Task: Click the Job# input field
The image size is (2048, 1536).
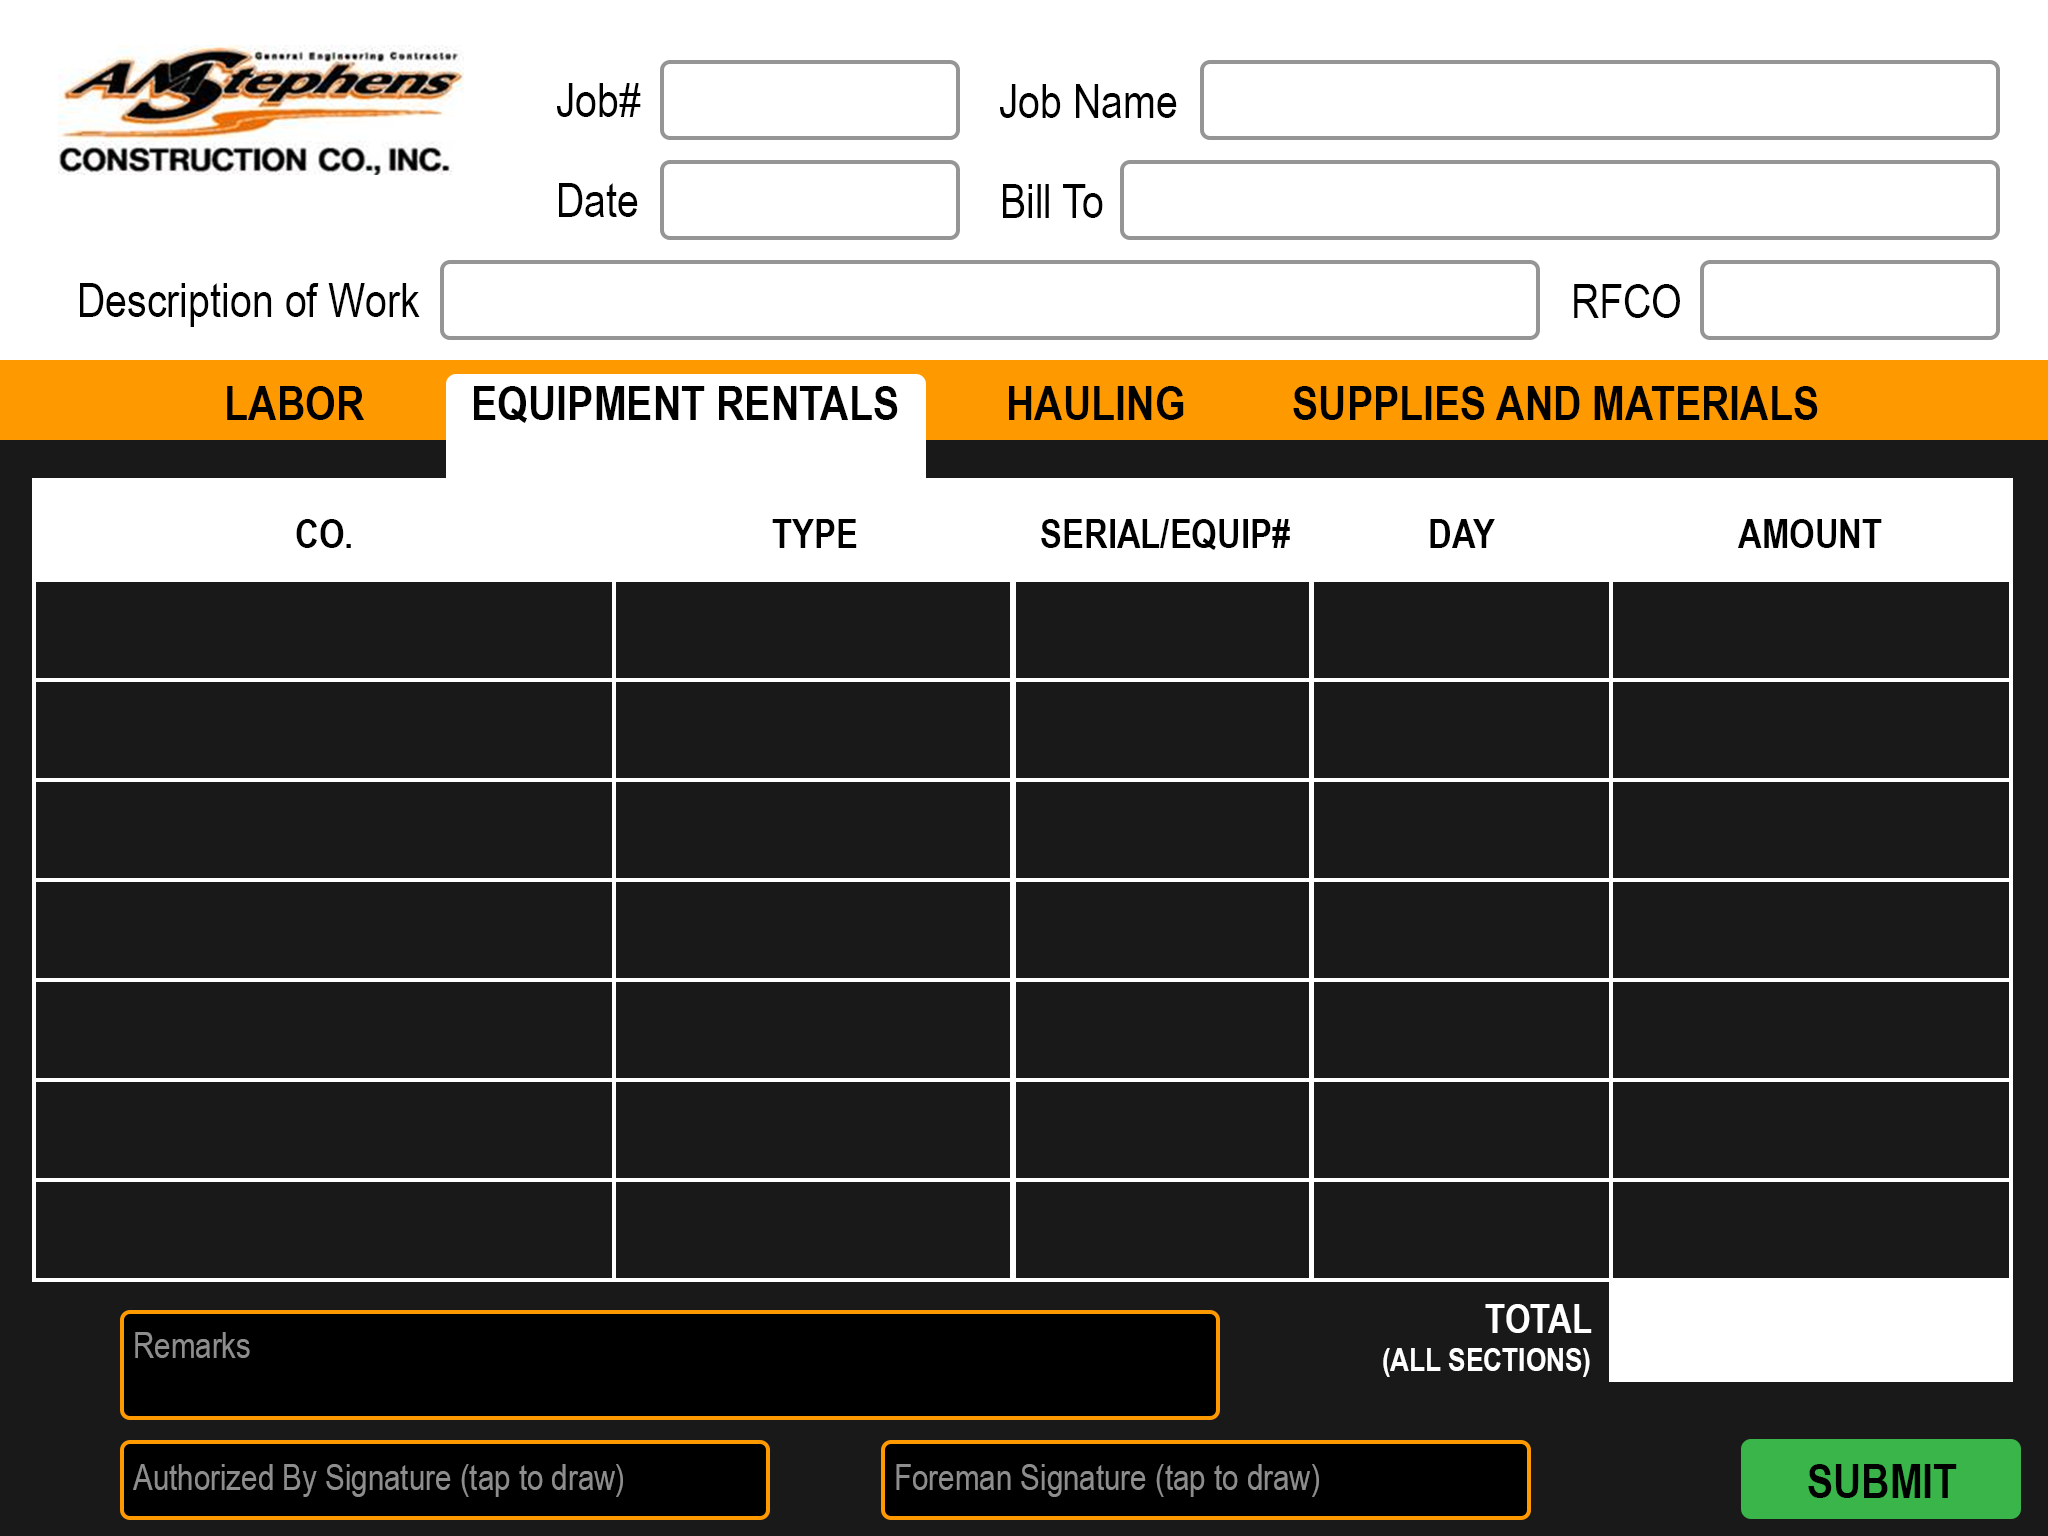Action: coord(808,100)
